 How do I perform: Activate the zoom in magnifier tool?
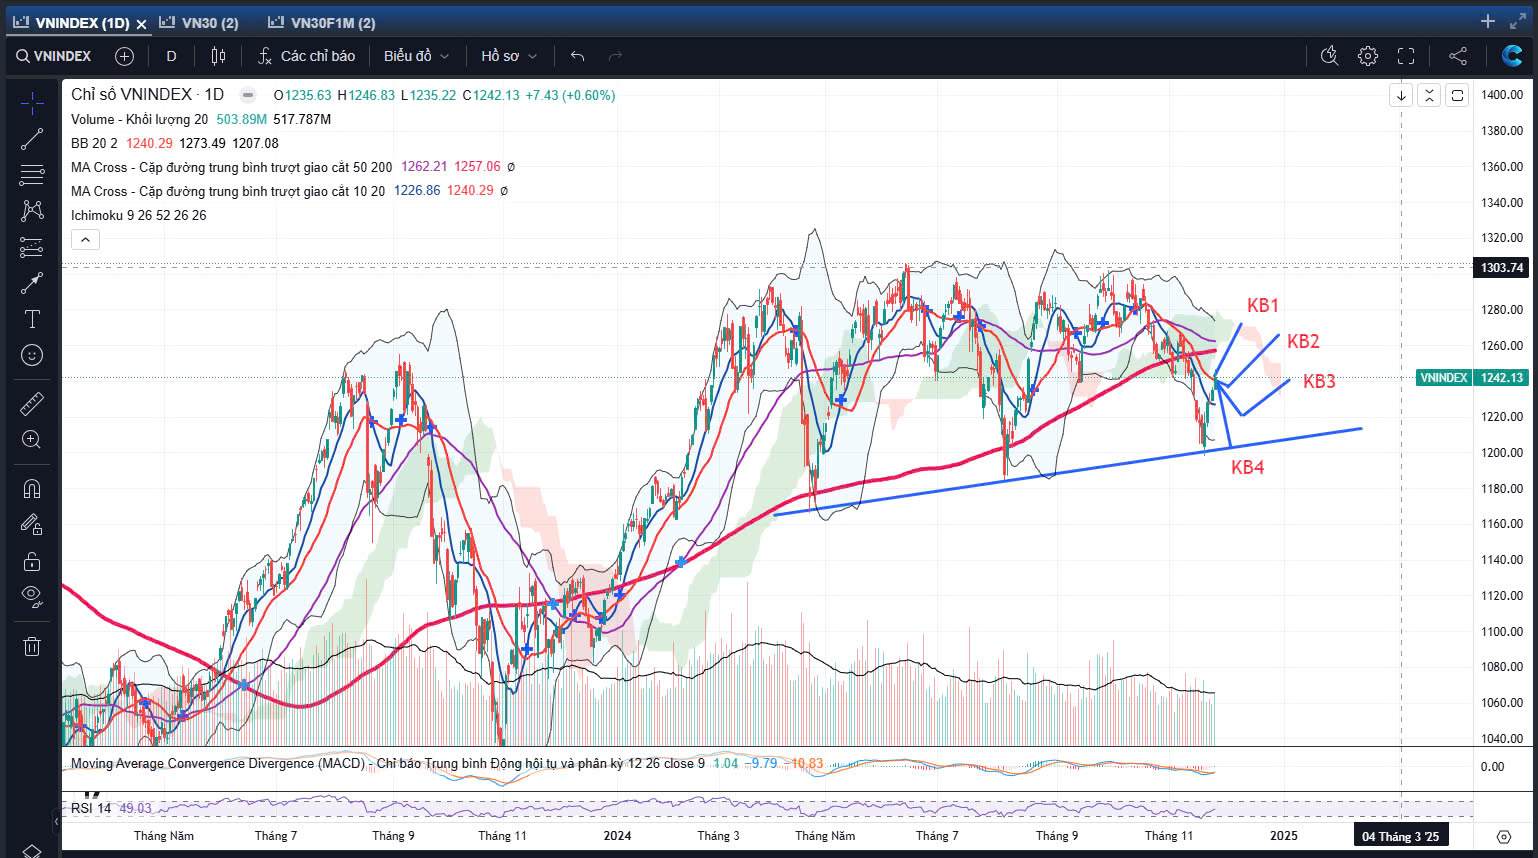[x=32, y=439]
